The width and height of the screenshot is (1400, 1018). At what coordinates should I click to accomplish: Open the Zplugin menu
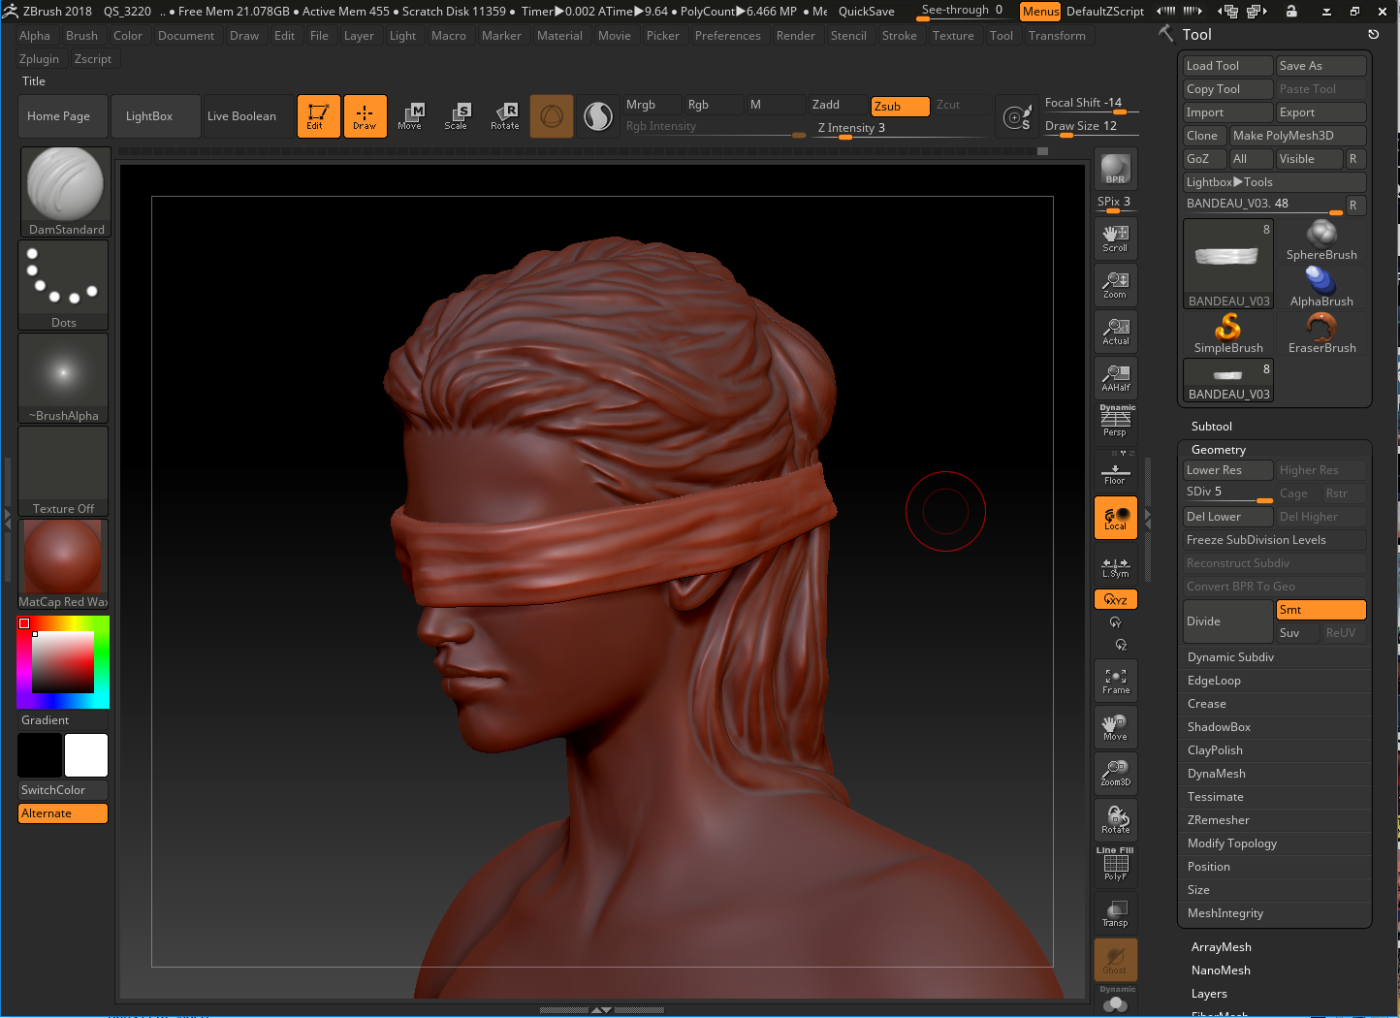click(39, 59)
